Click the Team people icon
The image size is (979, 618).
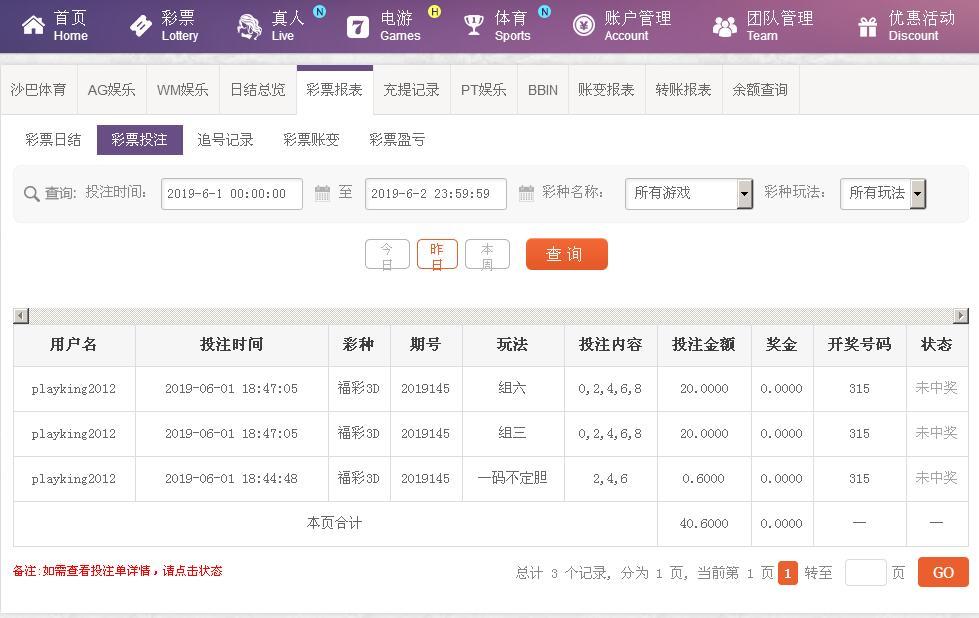tap(725, 26)
